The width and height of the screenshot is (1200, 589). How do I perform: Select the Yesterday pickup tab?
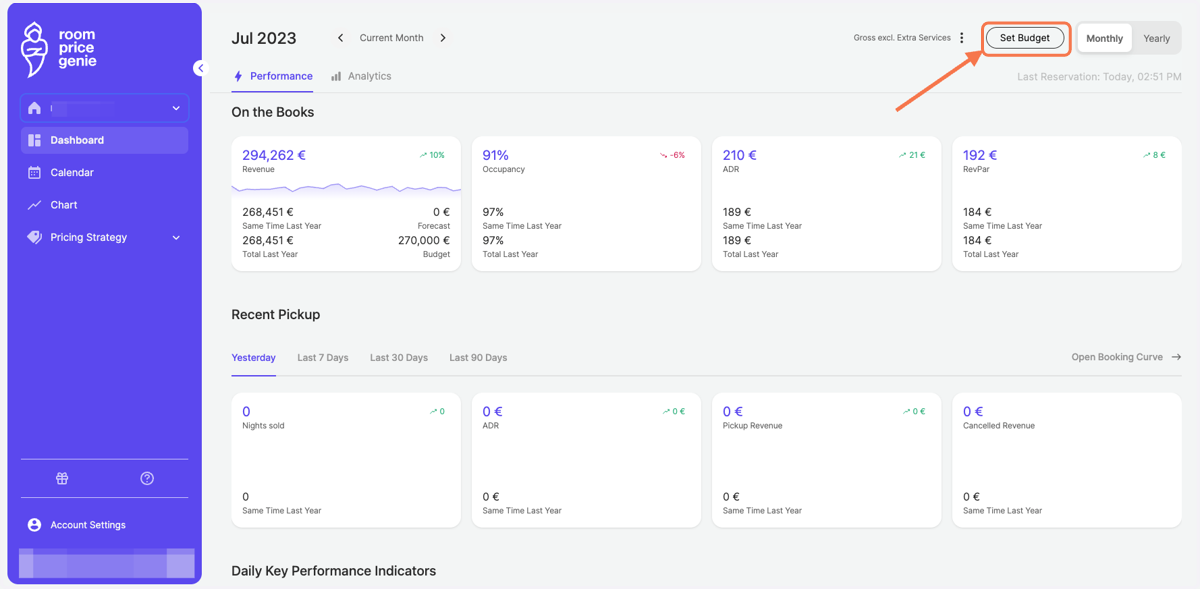click(253, 357)
